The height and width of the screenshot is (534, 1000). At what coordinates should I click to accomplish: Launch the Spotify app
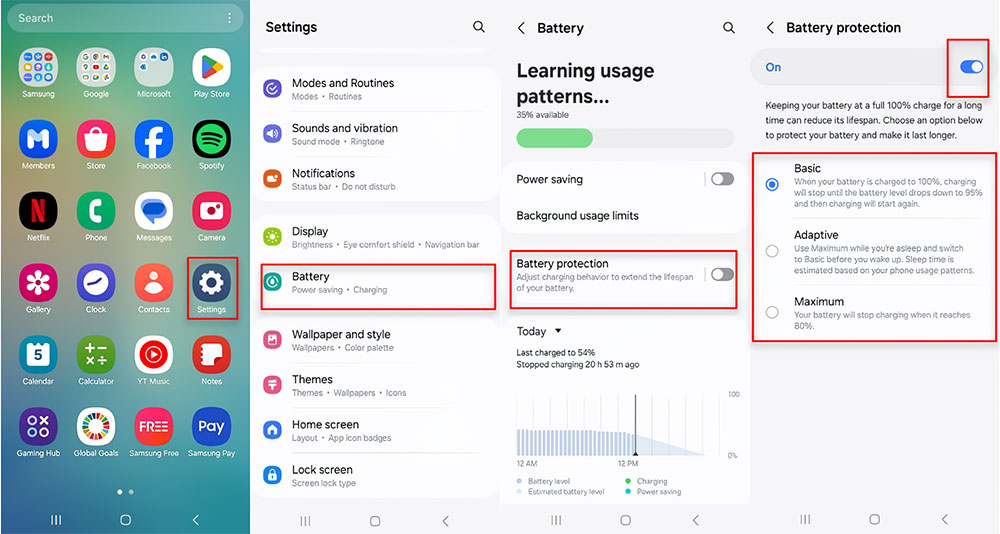[212, 139]
